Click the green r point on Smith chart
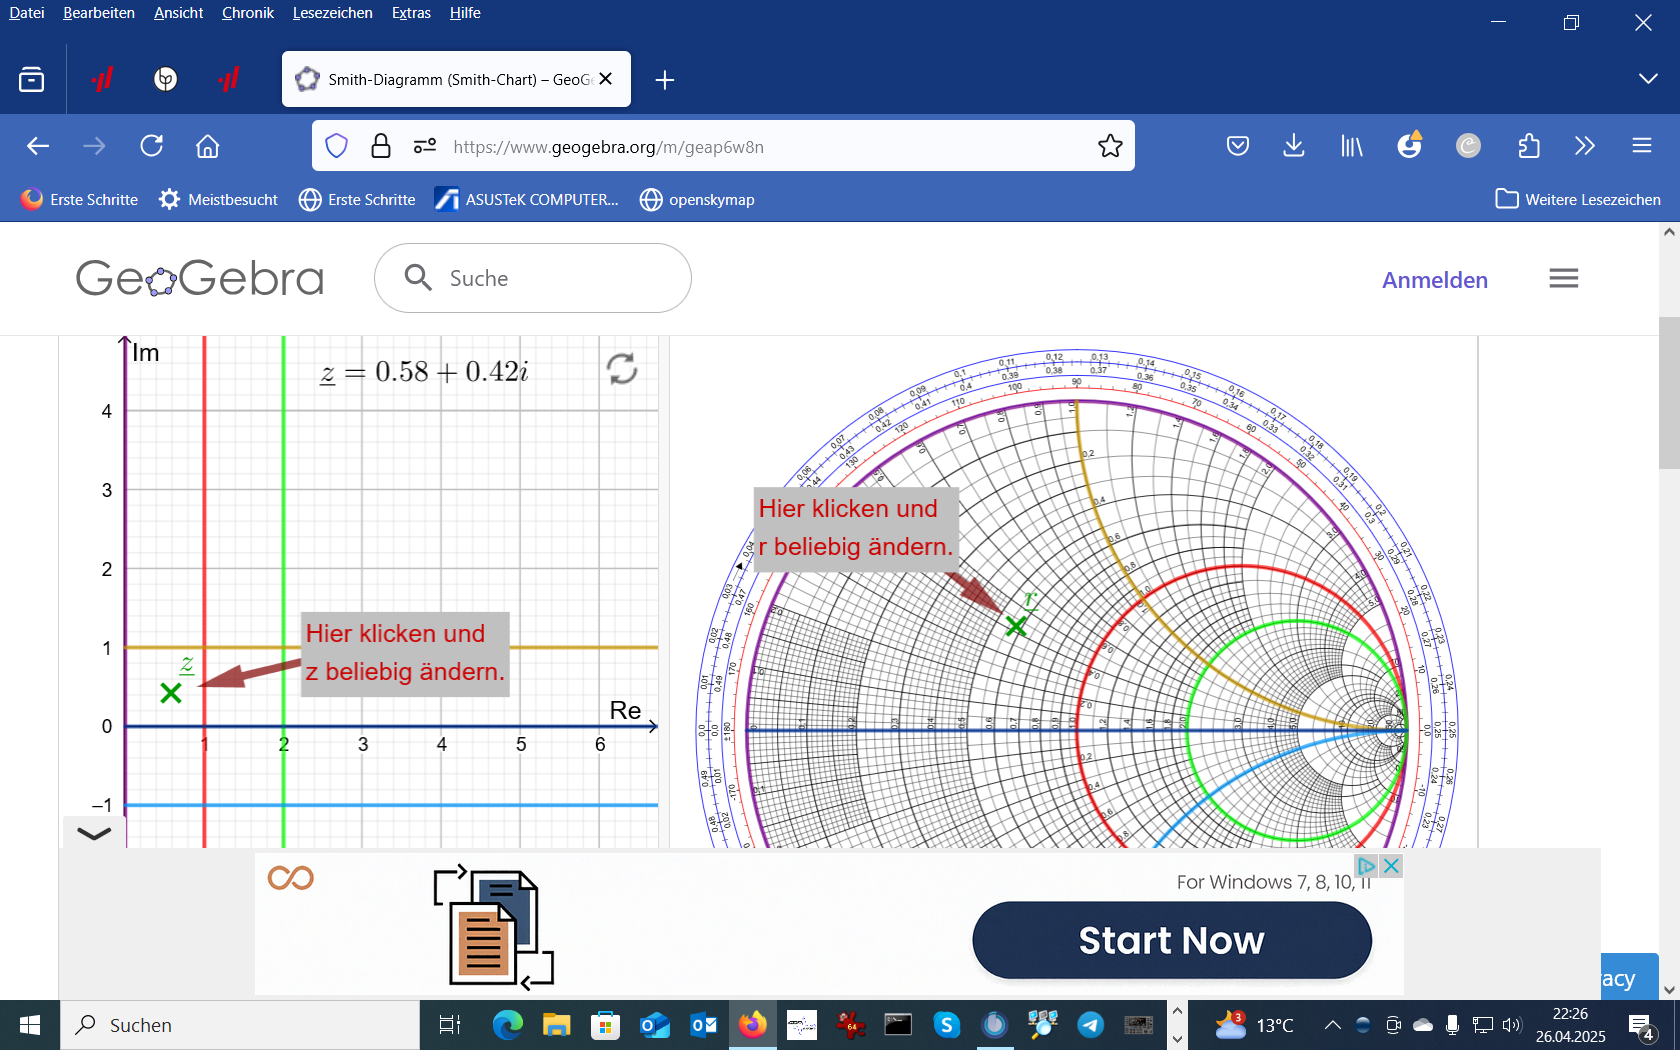This screenshot has width=1680, height=1050. tap(1016, 626)
